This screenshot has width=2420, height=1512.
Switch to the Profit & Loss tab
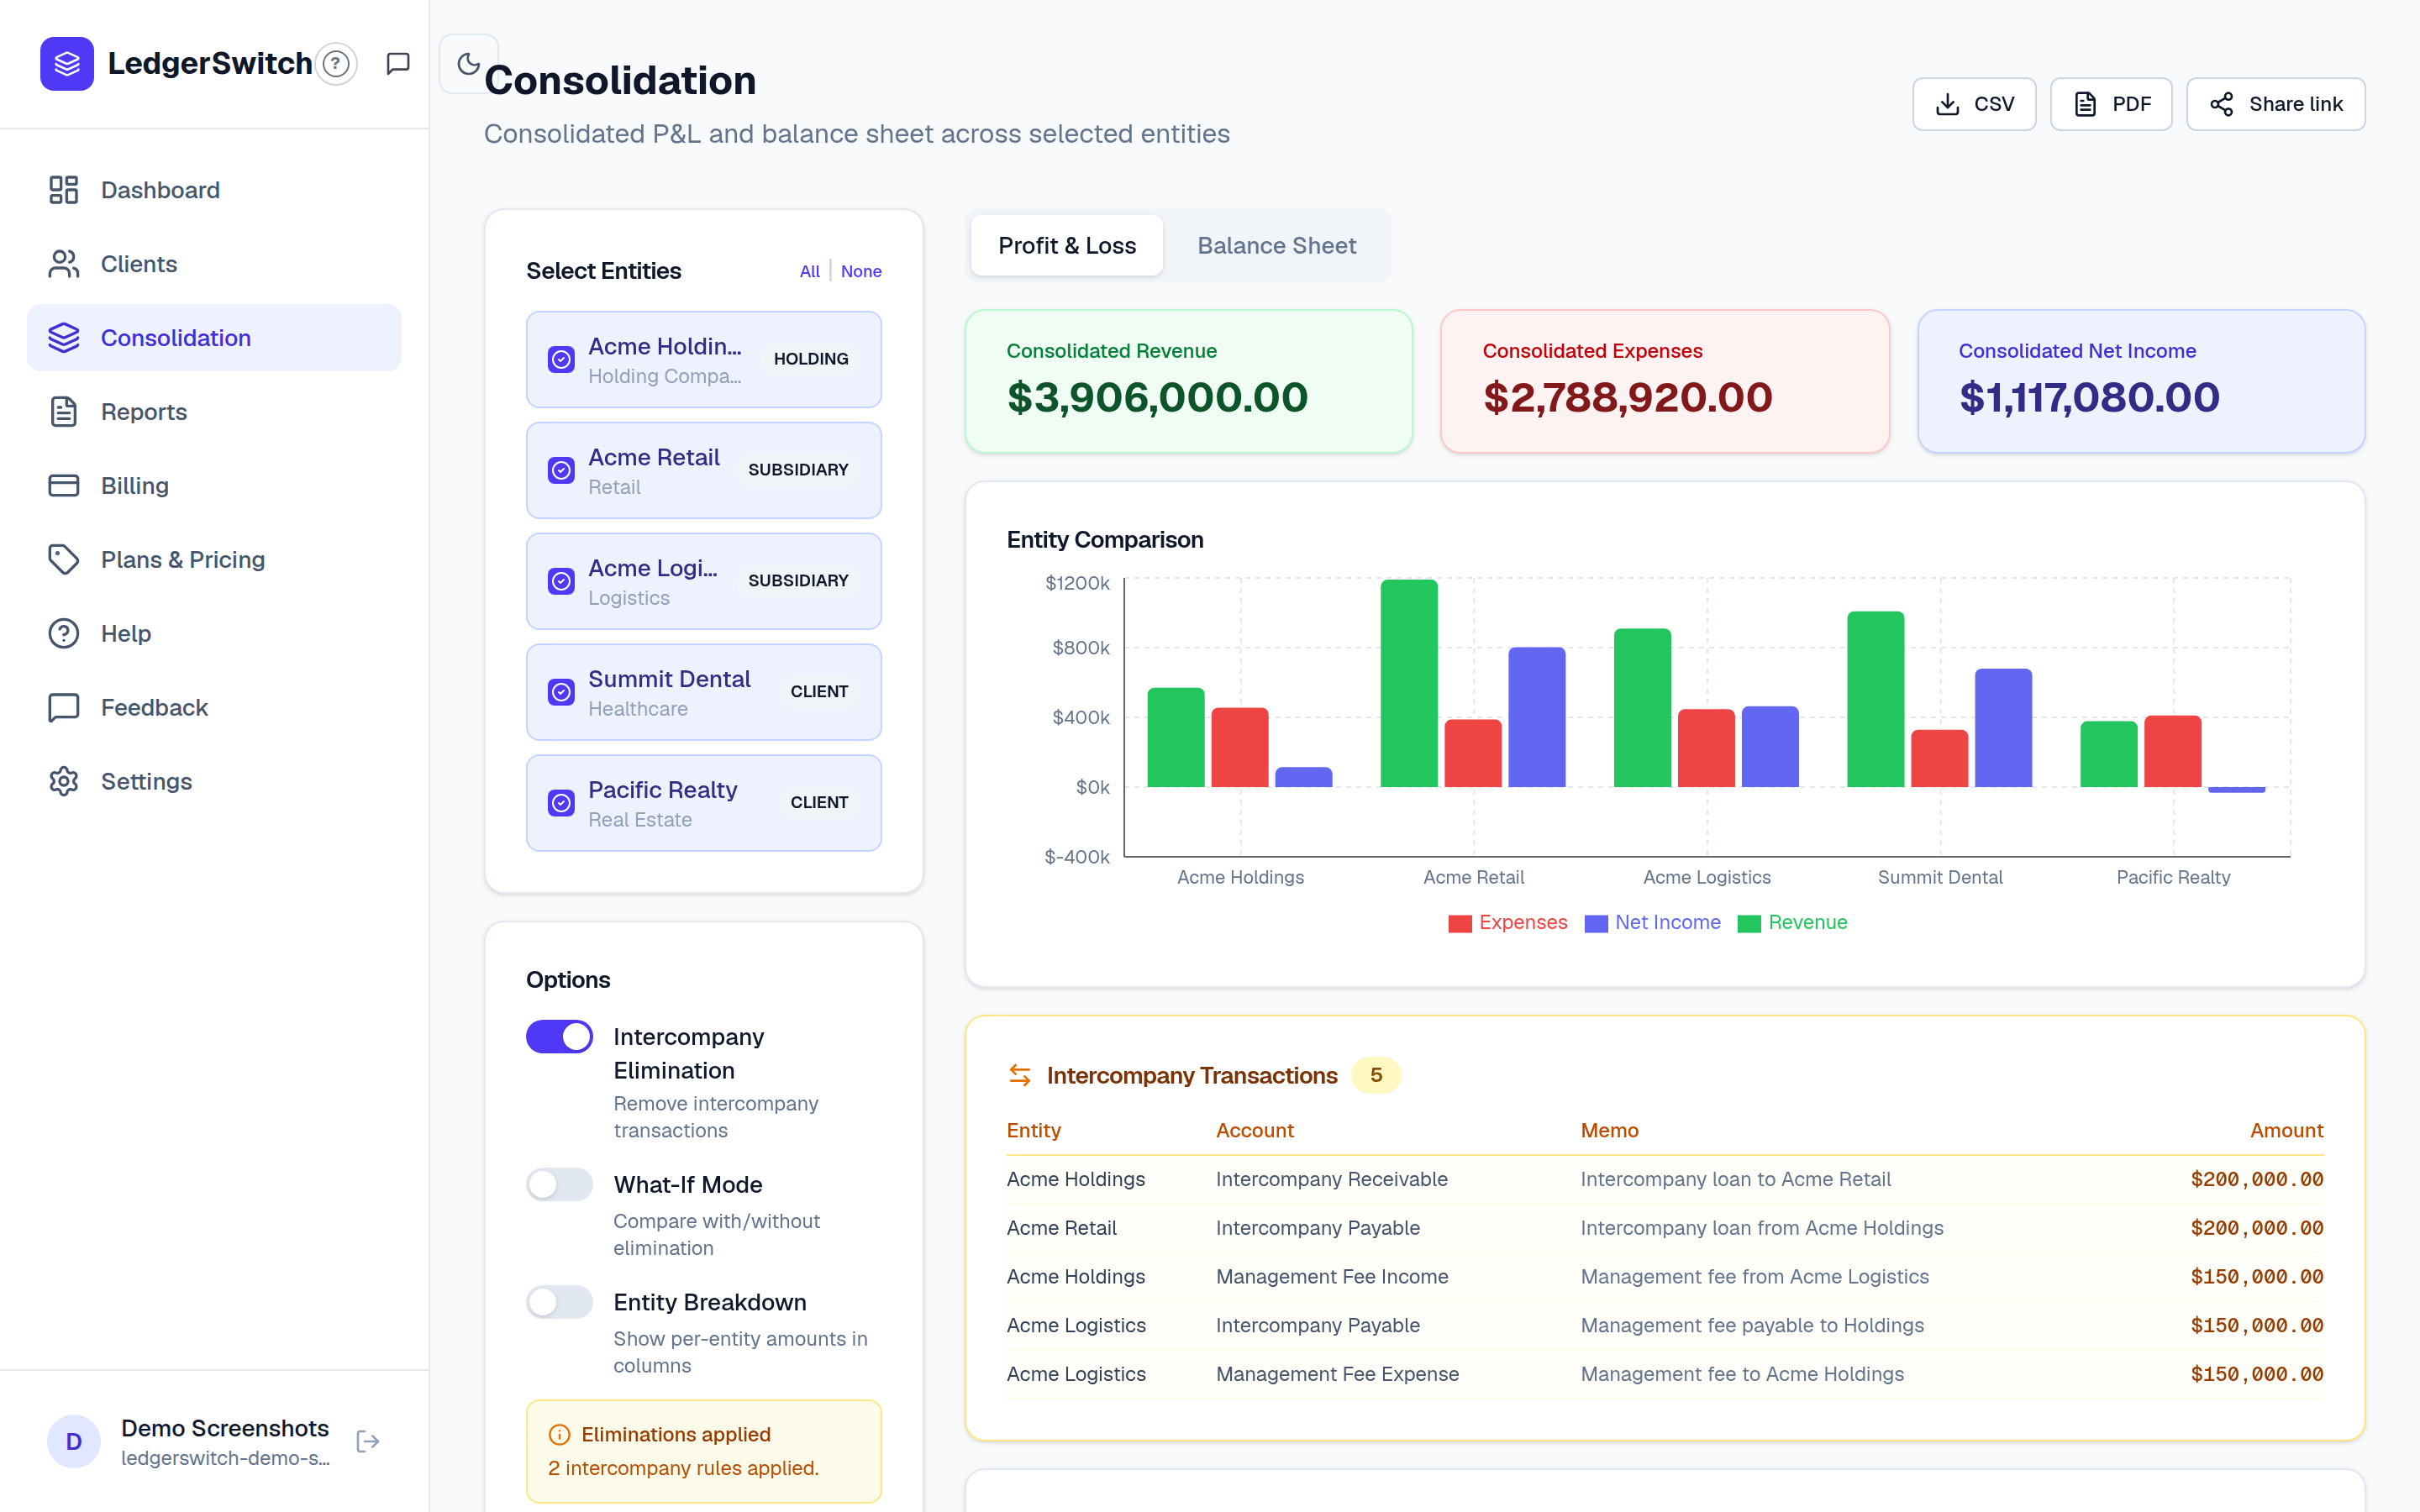[1067, 245]
